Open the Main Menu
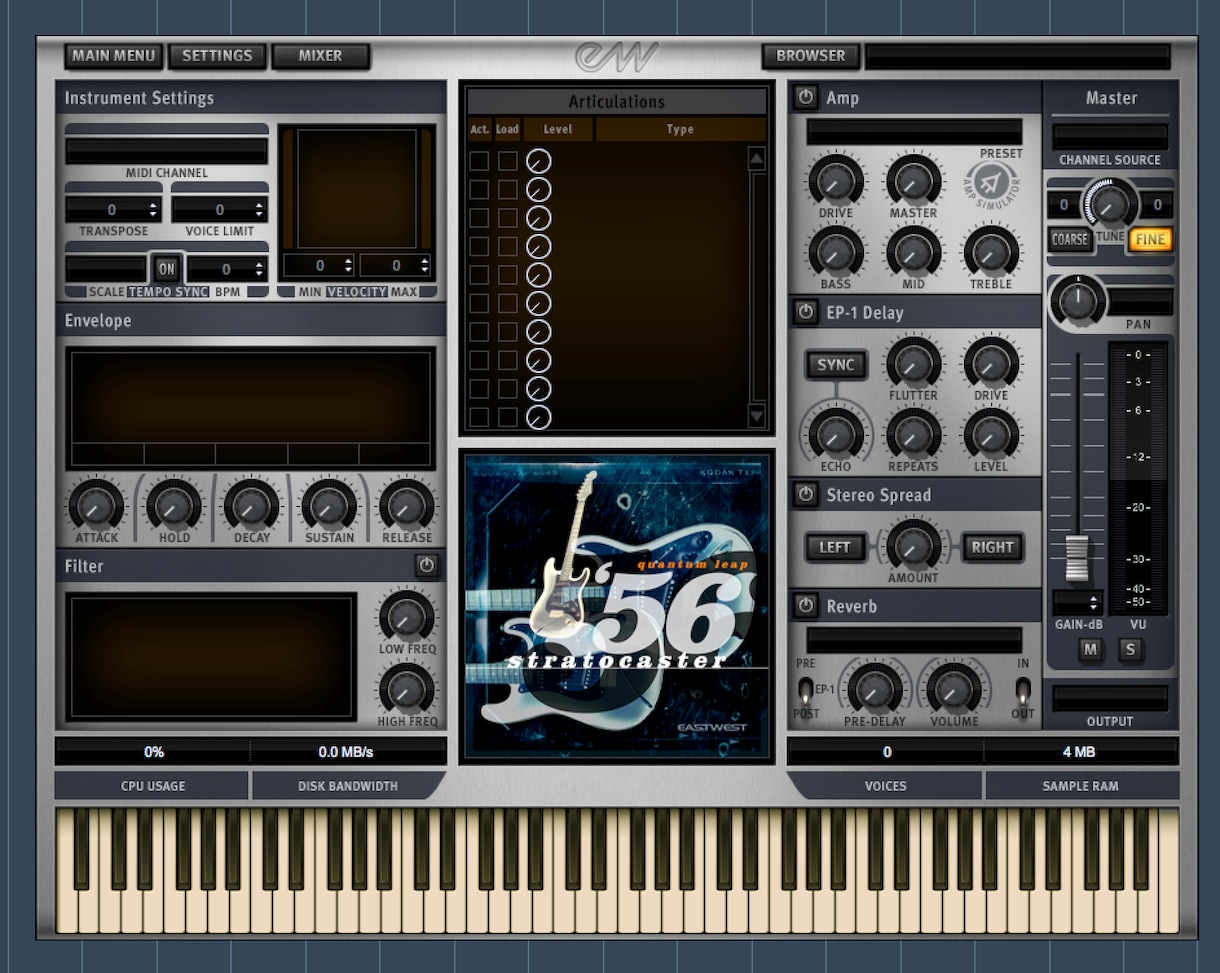The width and height of the screenshot is (1220, 973). [113, 56]
